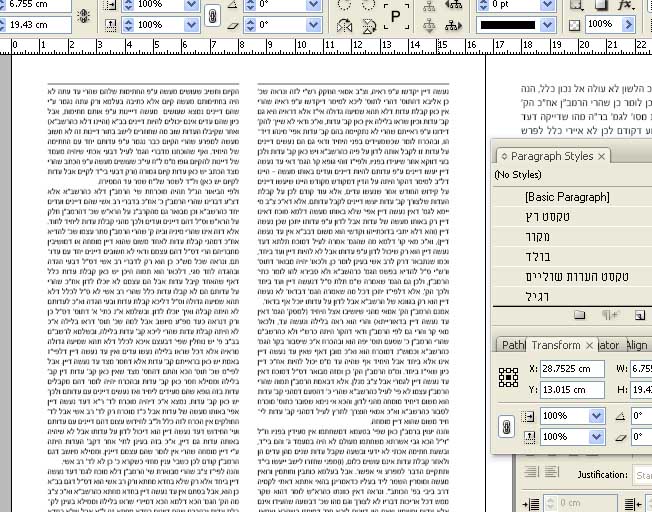Image resolution: width=652 pixels, height=512 pixels.
Task: Apply the בולד paragraph style
Action: pyautogui.click(x=572, y=257)
